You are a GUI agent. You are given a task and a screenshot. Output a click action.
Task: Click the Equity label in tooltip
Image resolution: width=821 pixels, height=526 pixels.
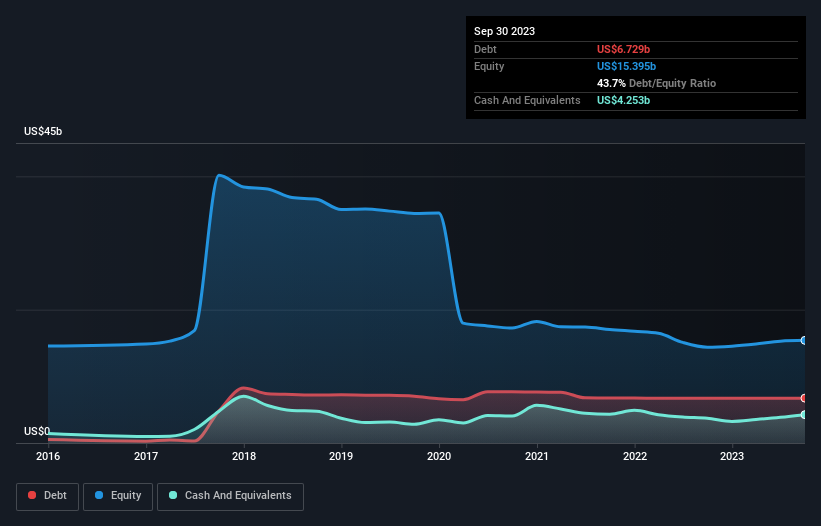pyautogui.click(x=489, y=66)
